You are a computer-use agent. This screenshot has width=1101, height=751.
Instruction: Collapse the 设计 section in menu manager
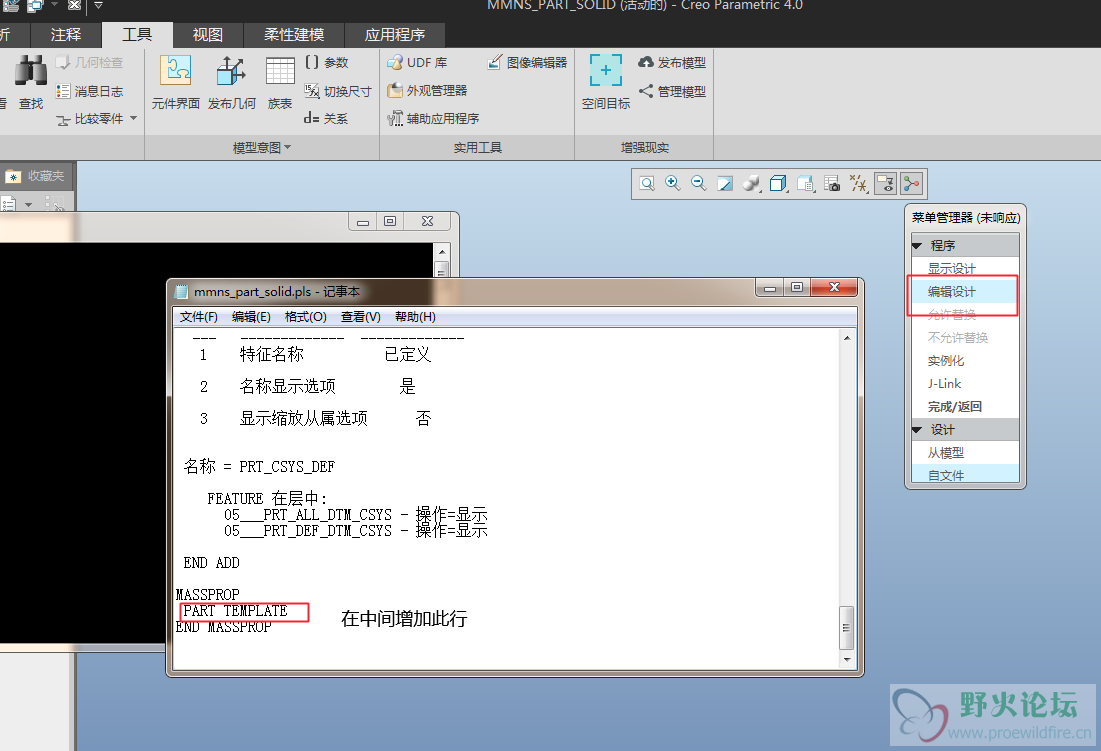tap(917, 430)
